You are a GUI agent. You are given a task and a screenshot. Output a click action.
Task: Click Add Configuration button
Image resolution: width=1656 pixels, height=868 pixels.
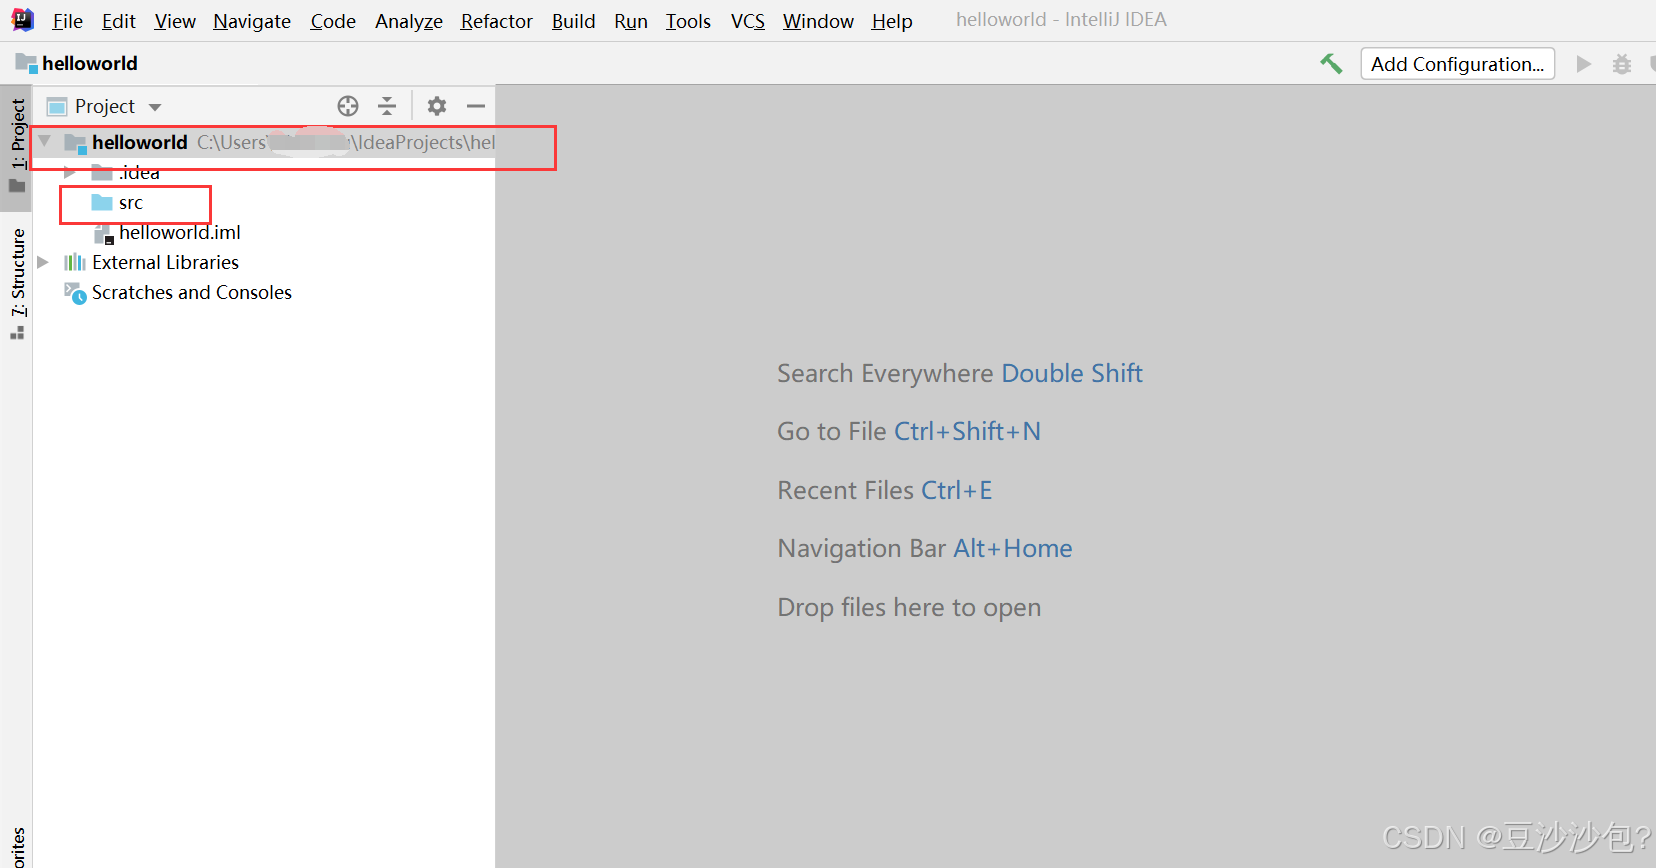(1457, 64)
